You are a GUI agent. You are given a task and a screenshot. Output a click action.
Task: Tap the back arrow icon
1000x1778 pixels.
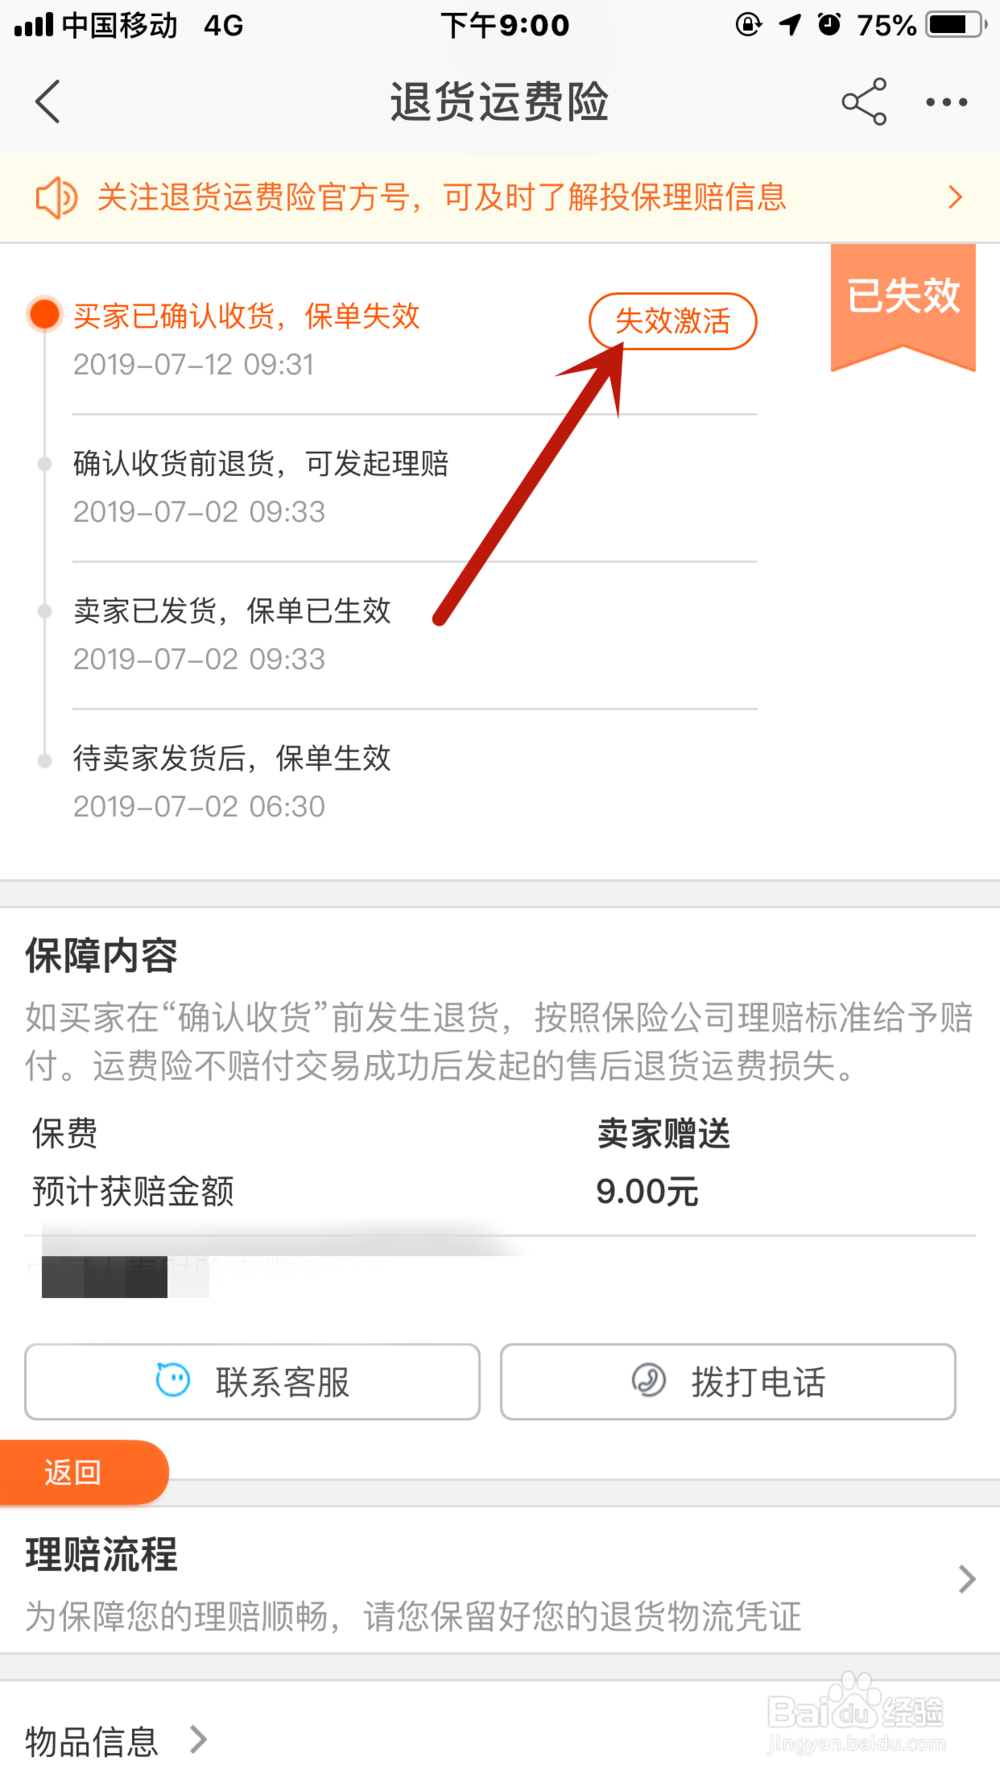tap(48, 102)
